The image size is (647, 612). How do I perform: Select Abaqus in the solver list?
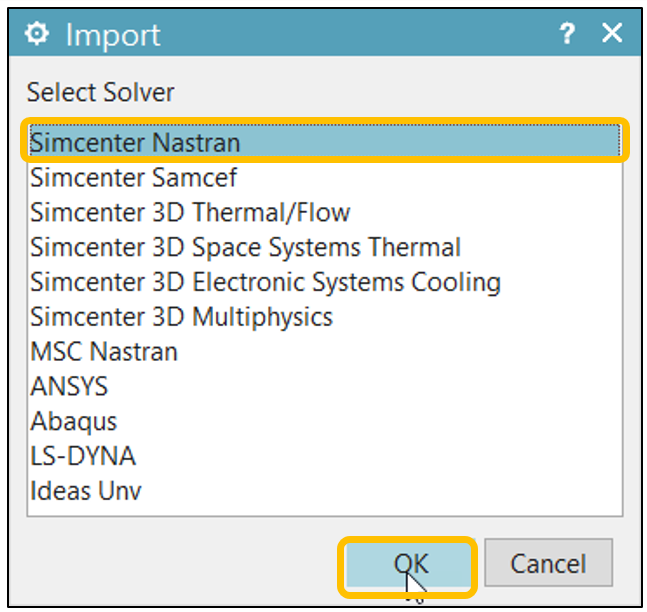pyautogui.click(x=74, y=421)
